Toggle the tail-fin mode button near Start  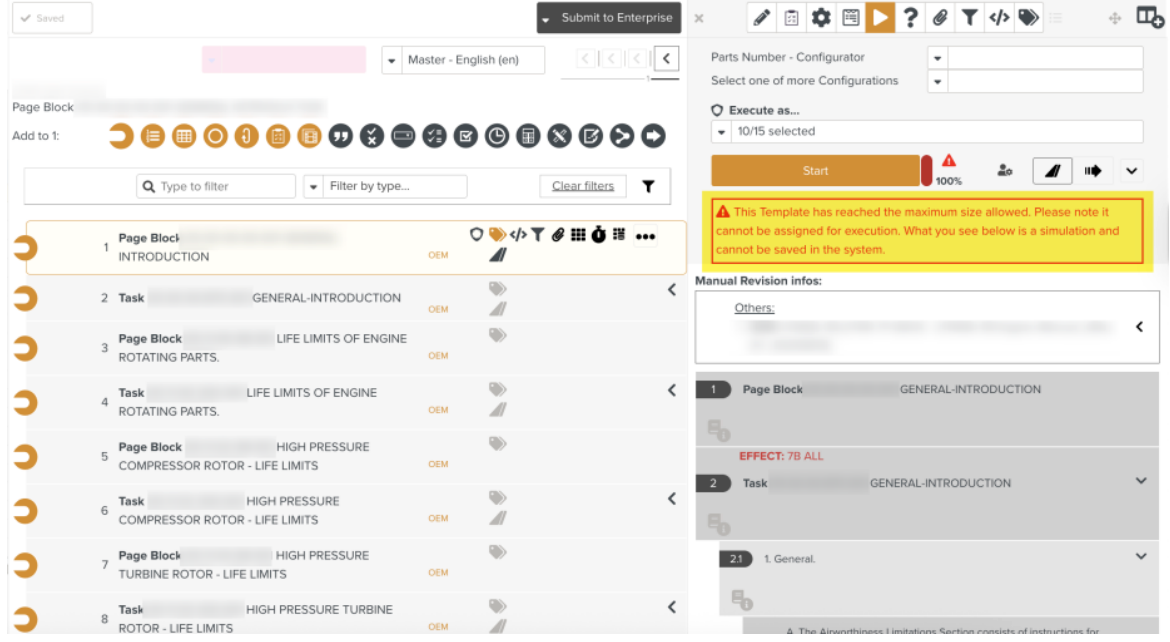click(1052, 171)
